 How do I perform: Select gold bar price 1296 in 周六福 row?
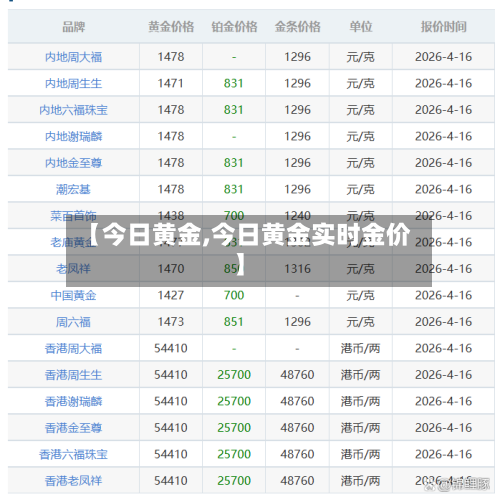coord(297,322)
